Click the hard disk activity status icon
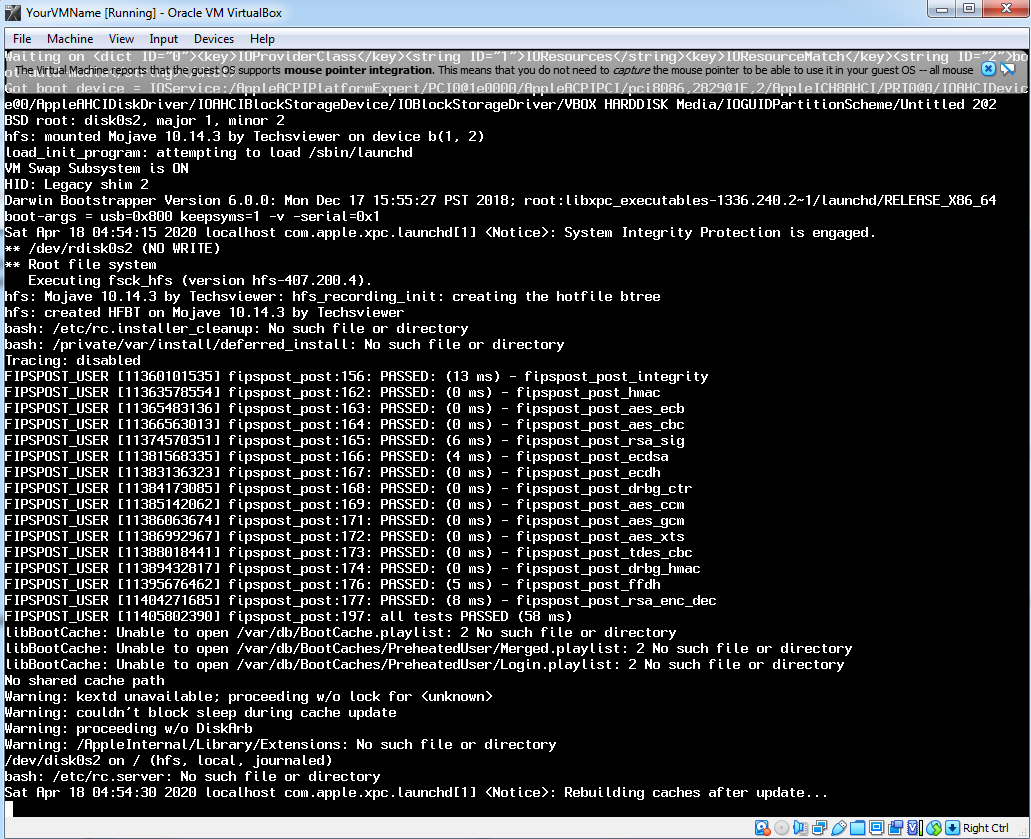This screenshot has height=839, width=1031. [762, 828]
